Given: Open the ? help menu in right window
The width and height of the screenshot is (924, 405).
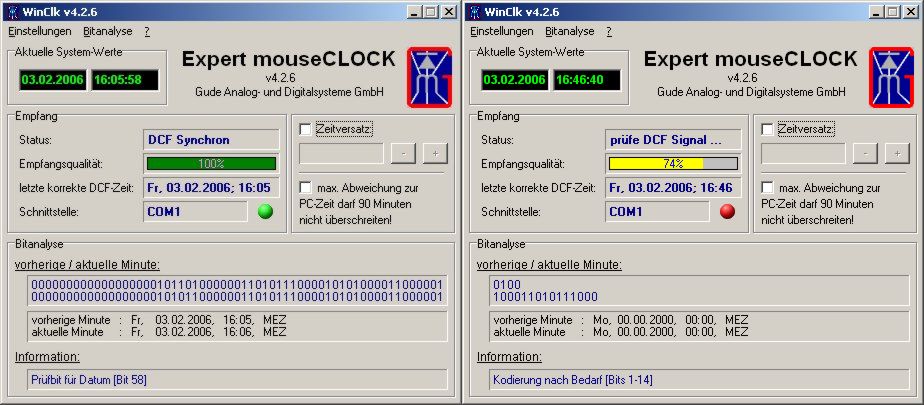Looking at the screenshot, I should 609,31.
